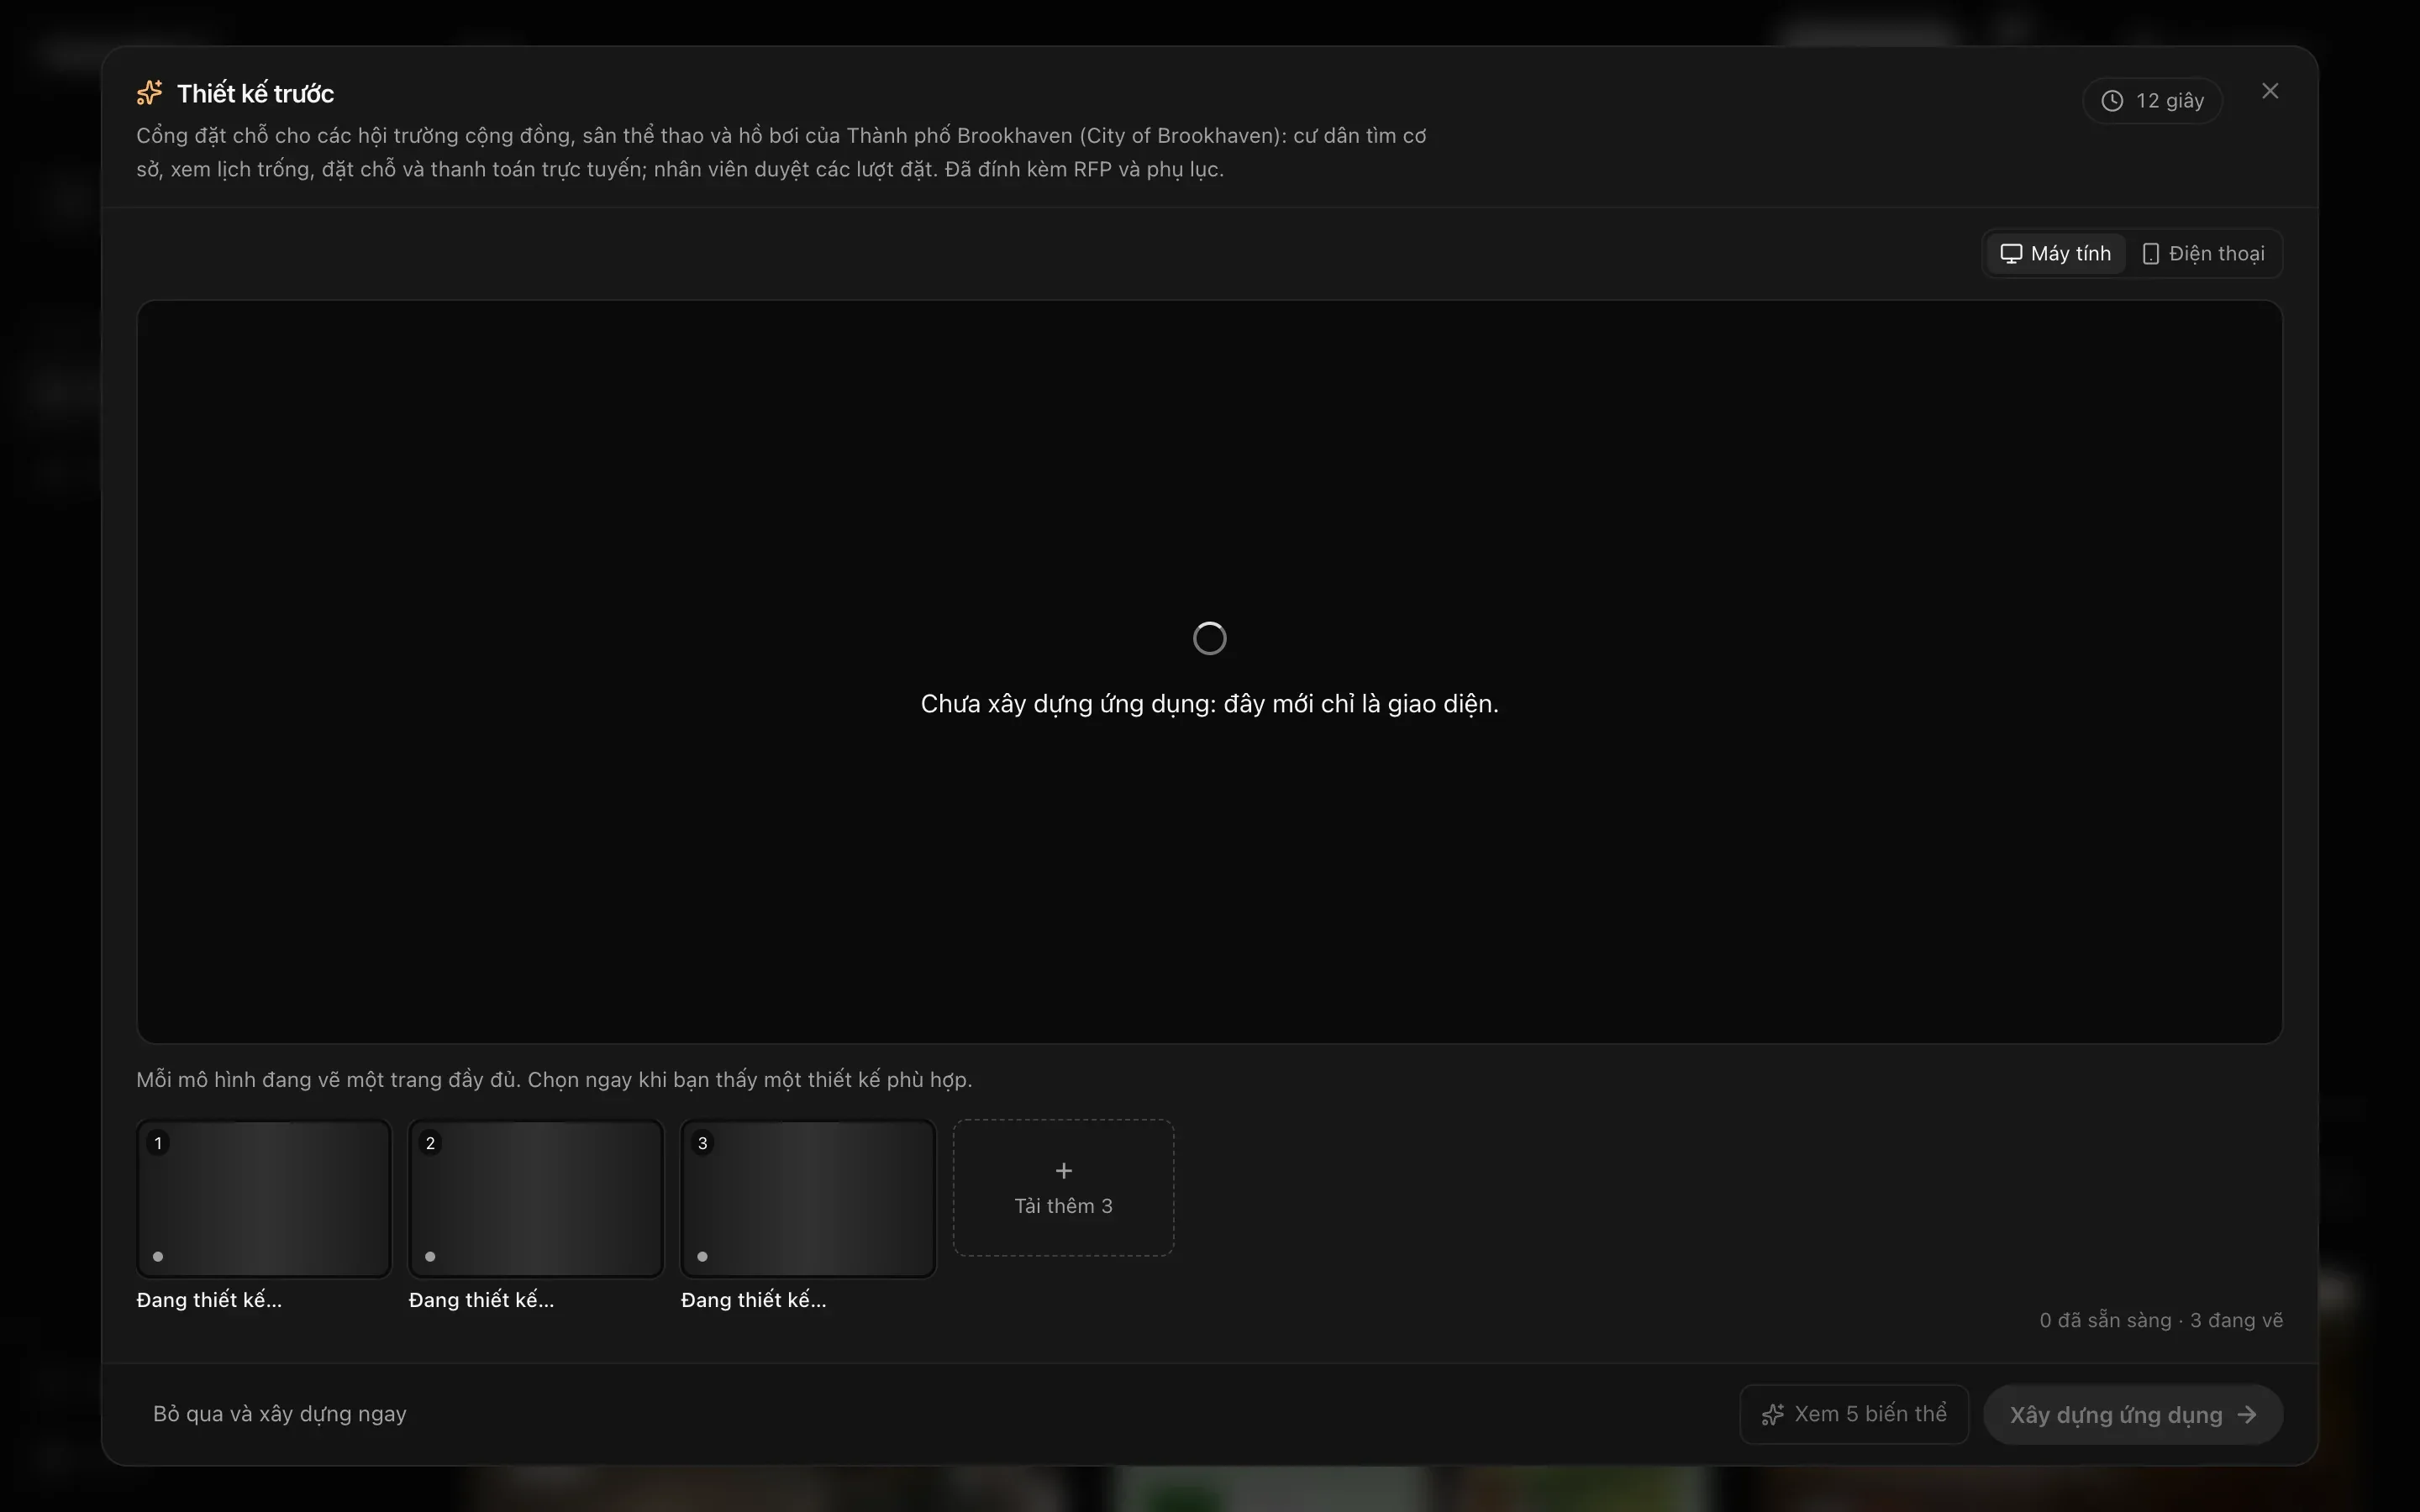This screenshot has height=1512, width=2420.
Task: Switch preview to Máy tính view
Action: 2056,254
